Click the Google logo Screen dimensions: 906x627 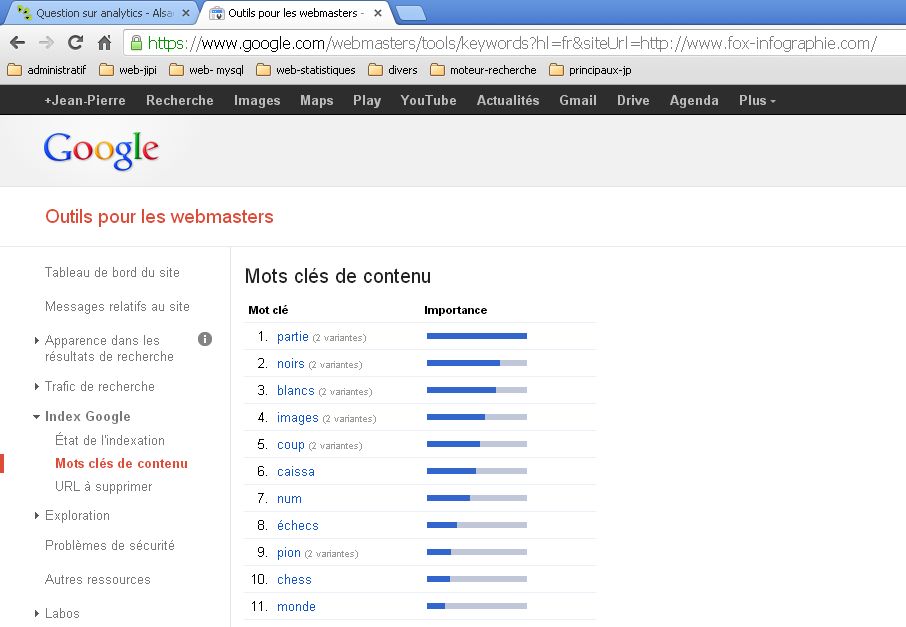click(101, 150)
